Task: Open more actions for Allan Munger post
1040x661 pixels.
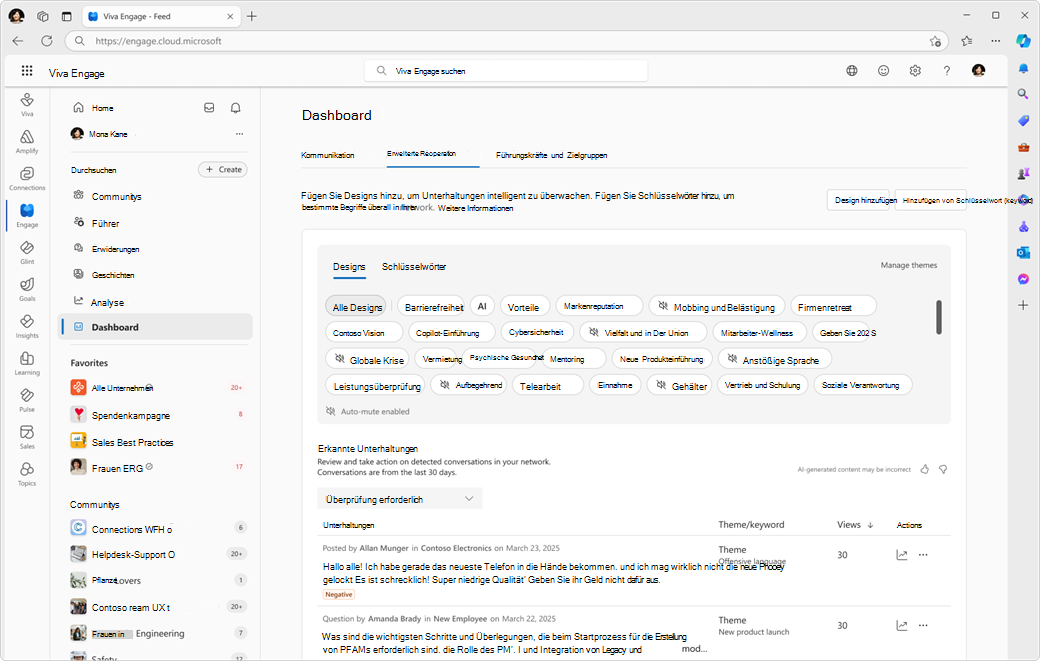Action: [923, 555]
